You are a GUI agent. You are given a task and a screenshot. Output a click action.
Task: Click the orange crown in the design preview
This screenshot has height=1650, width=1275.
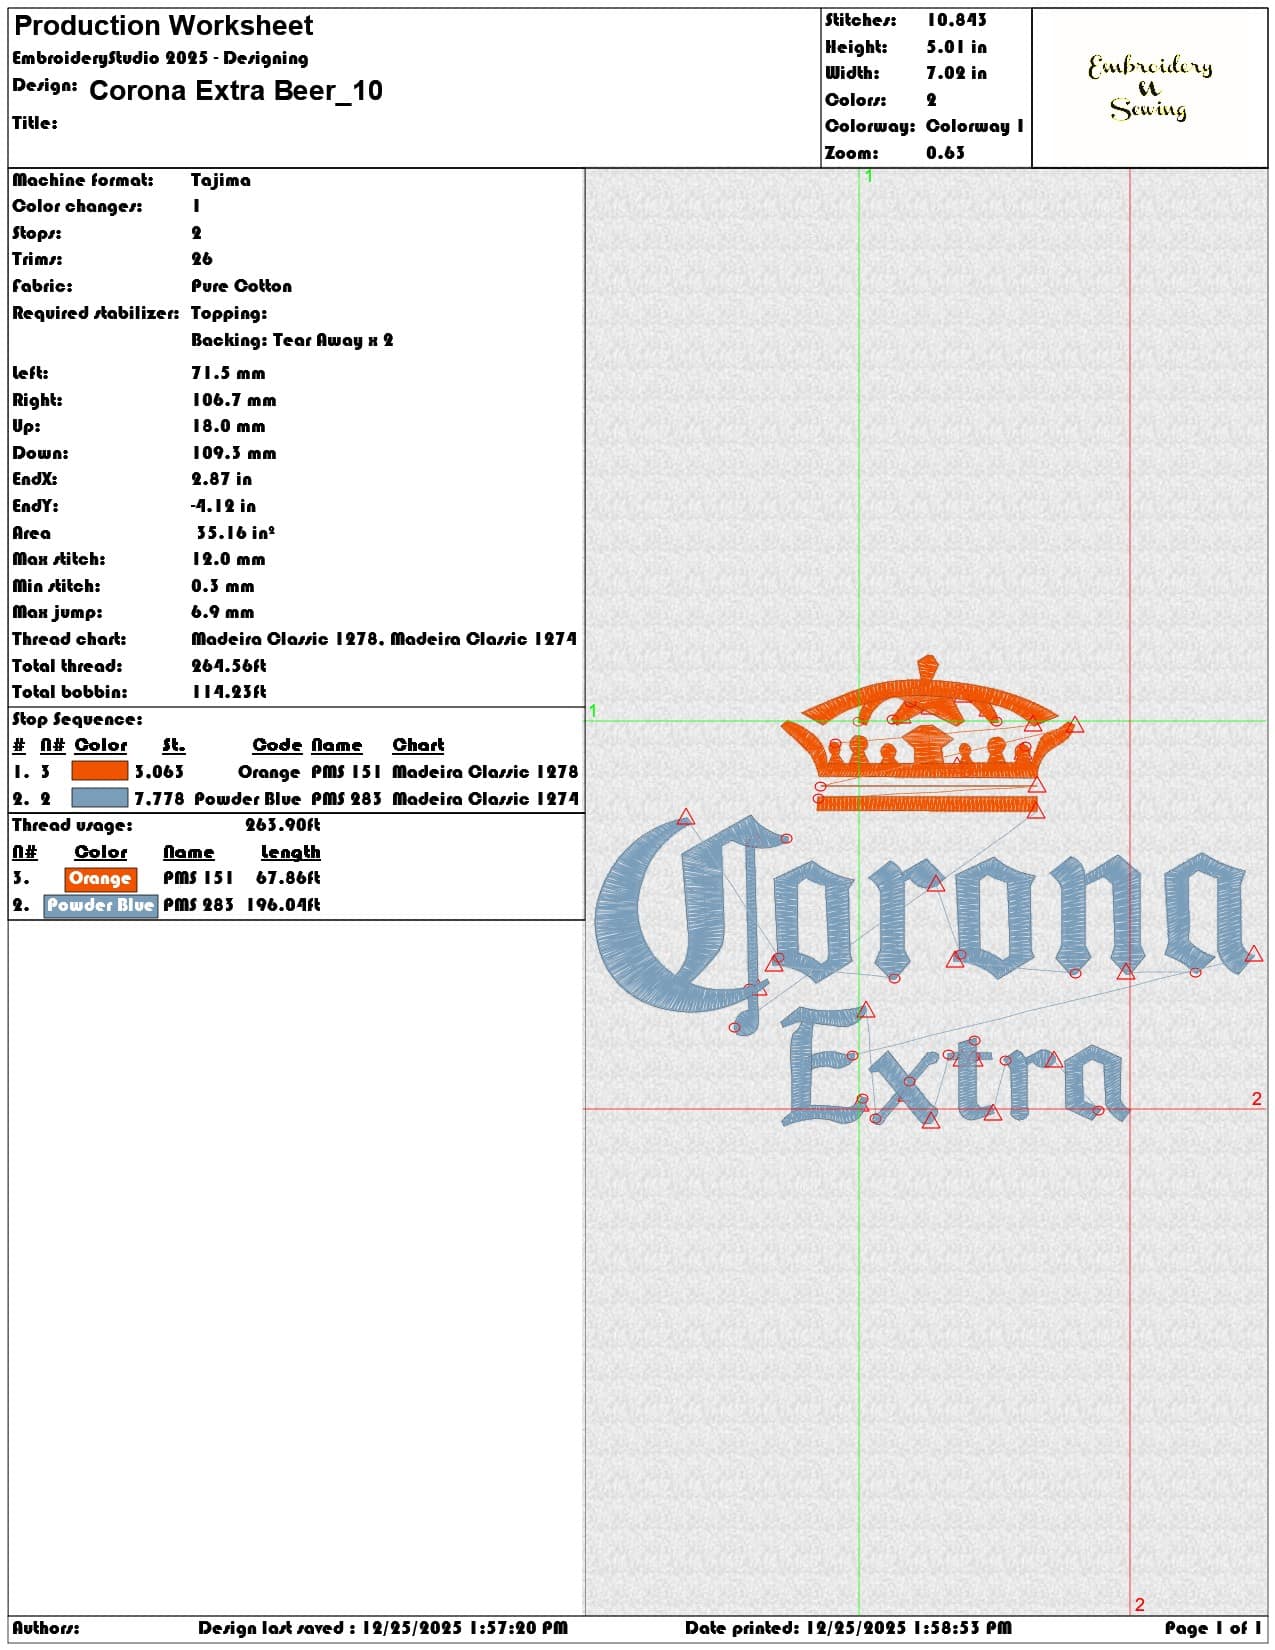(928, 735)
